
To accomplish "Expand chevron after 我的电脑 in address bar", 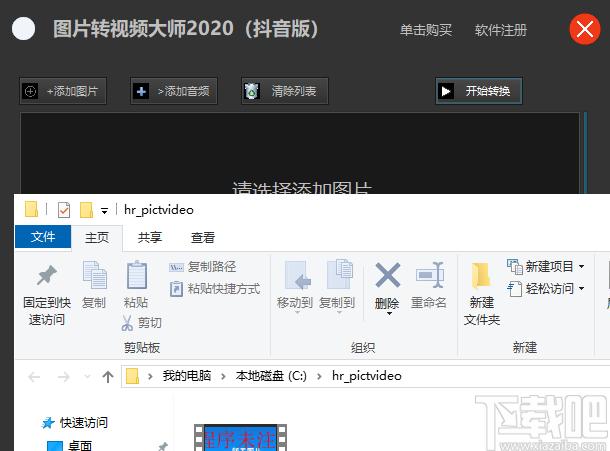I will pos(223,377).
